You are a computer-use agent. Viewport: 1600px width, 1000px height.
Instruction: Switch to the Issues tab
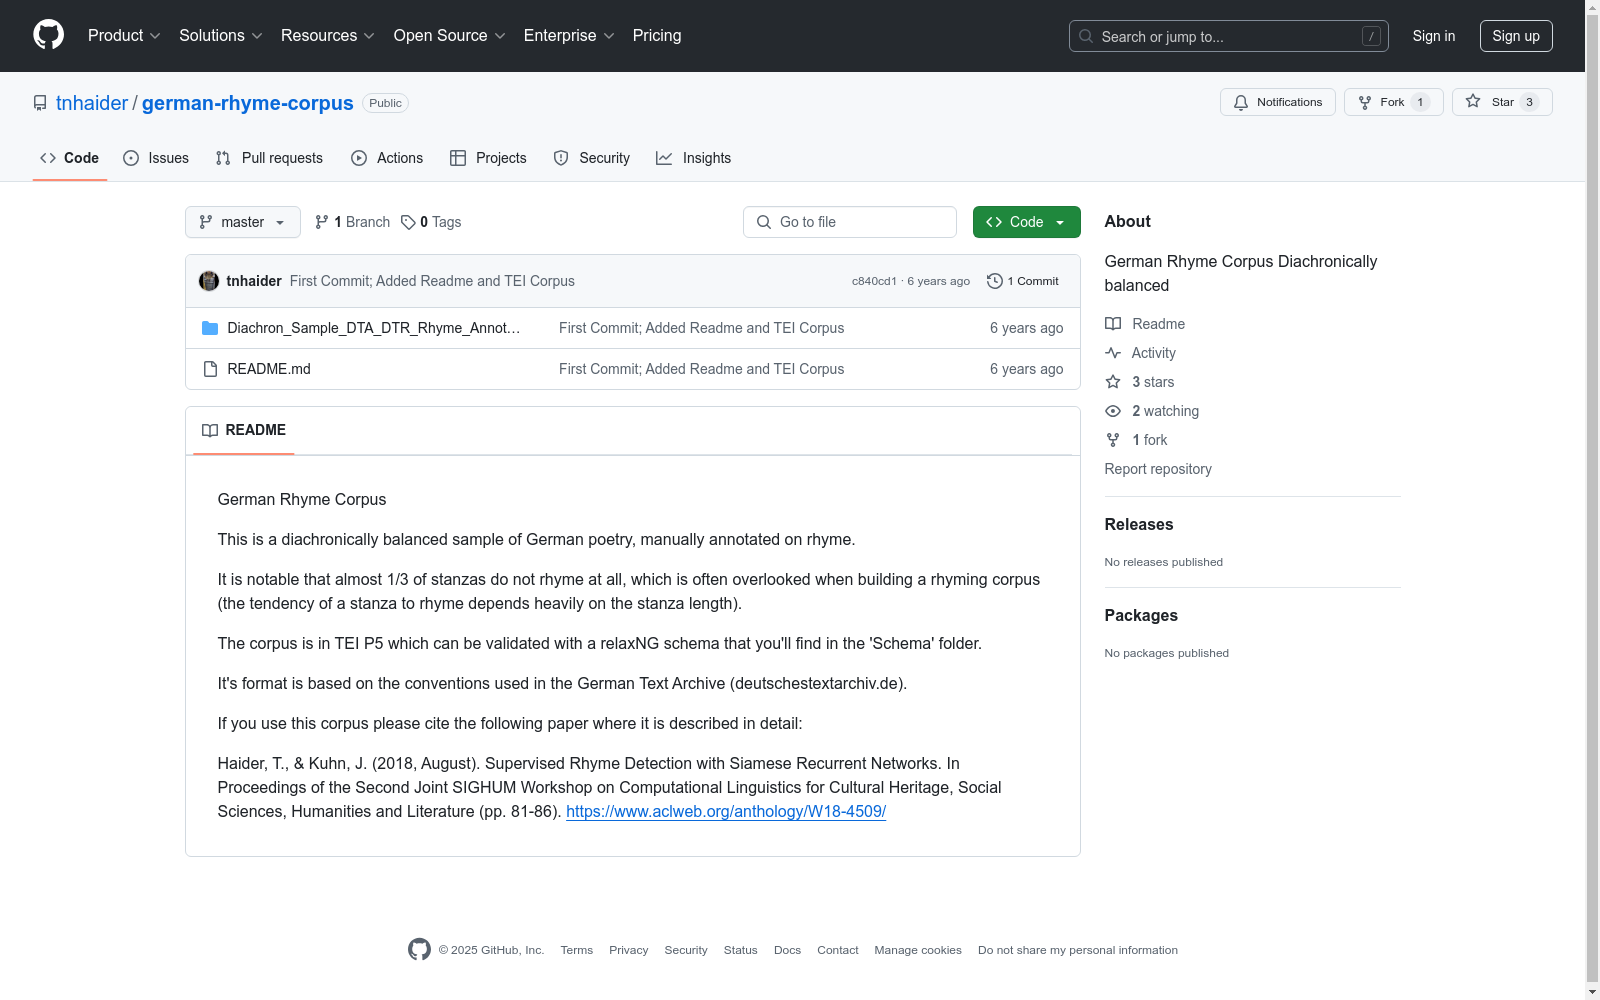point(156,158)
